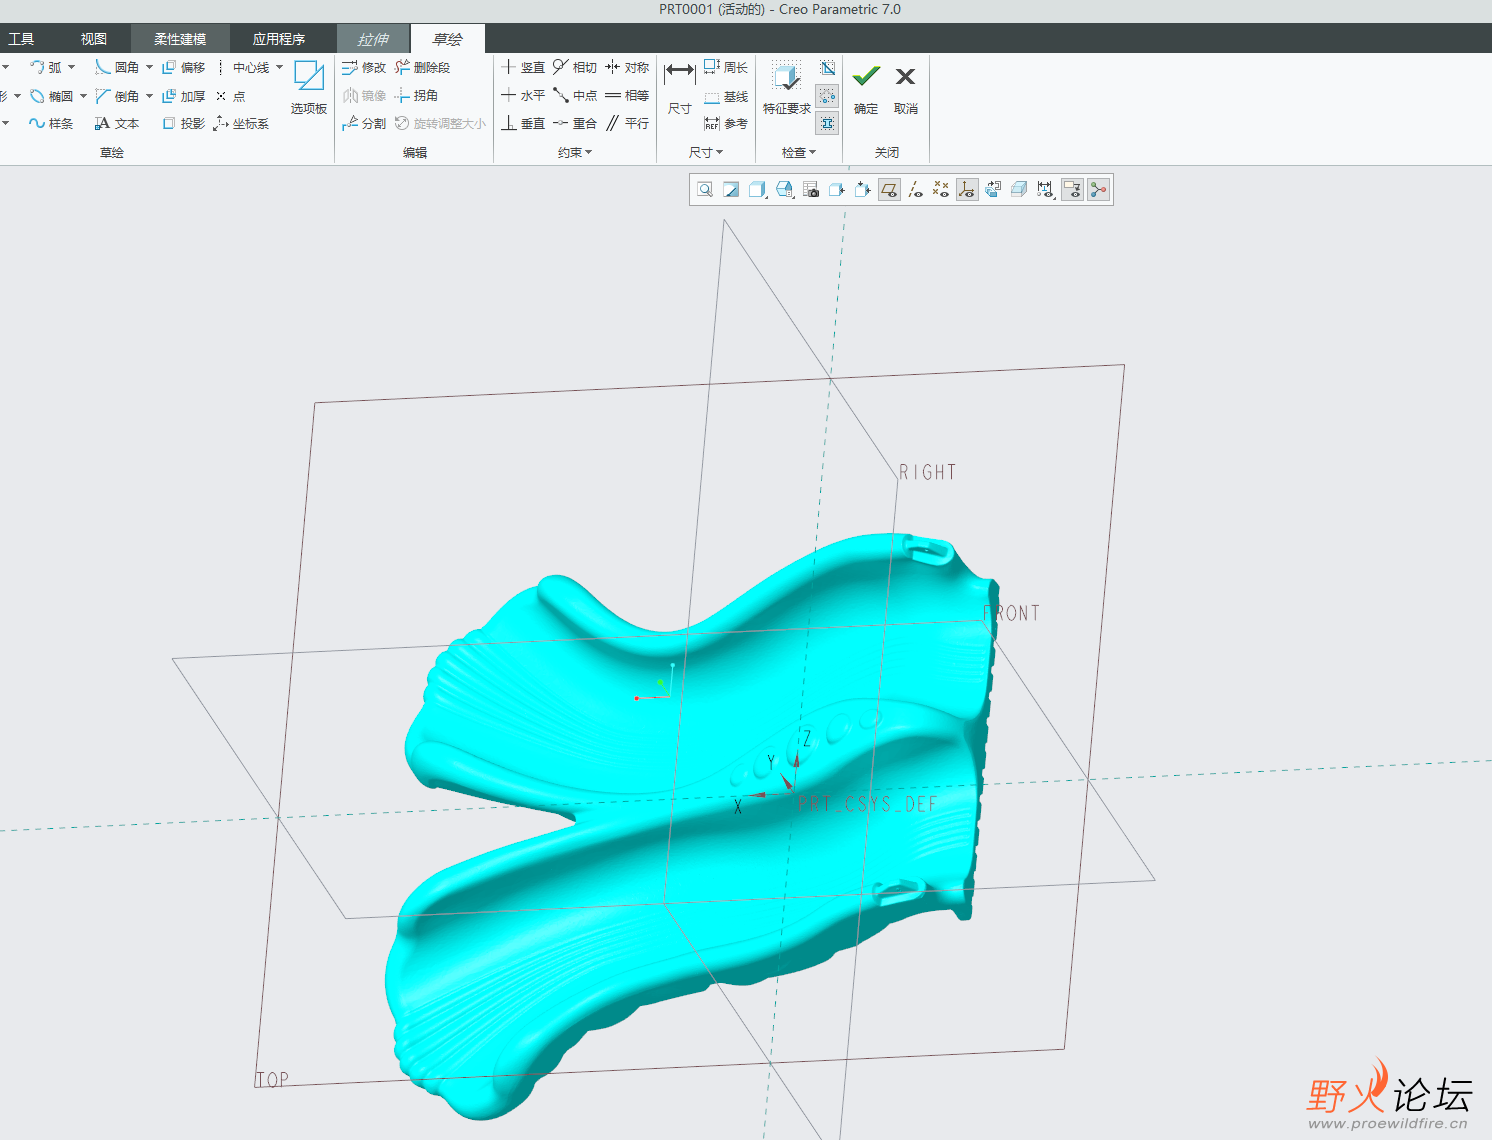Screen dimensions: 1492x1140
Task: Select the 样条 spline tool
Action: coord(51,123)
